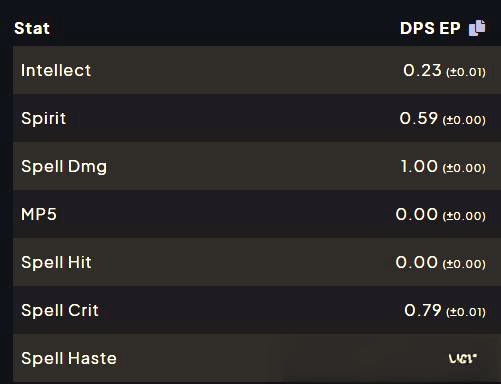This screenshot has width=501, height=384.
Task: Click the ±0.01 margin beside Spell Crit
Action: (466, 312)
